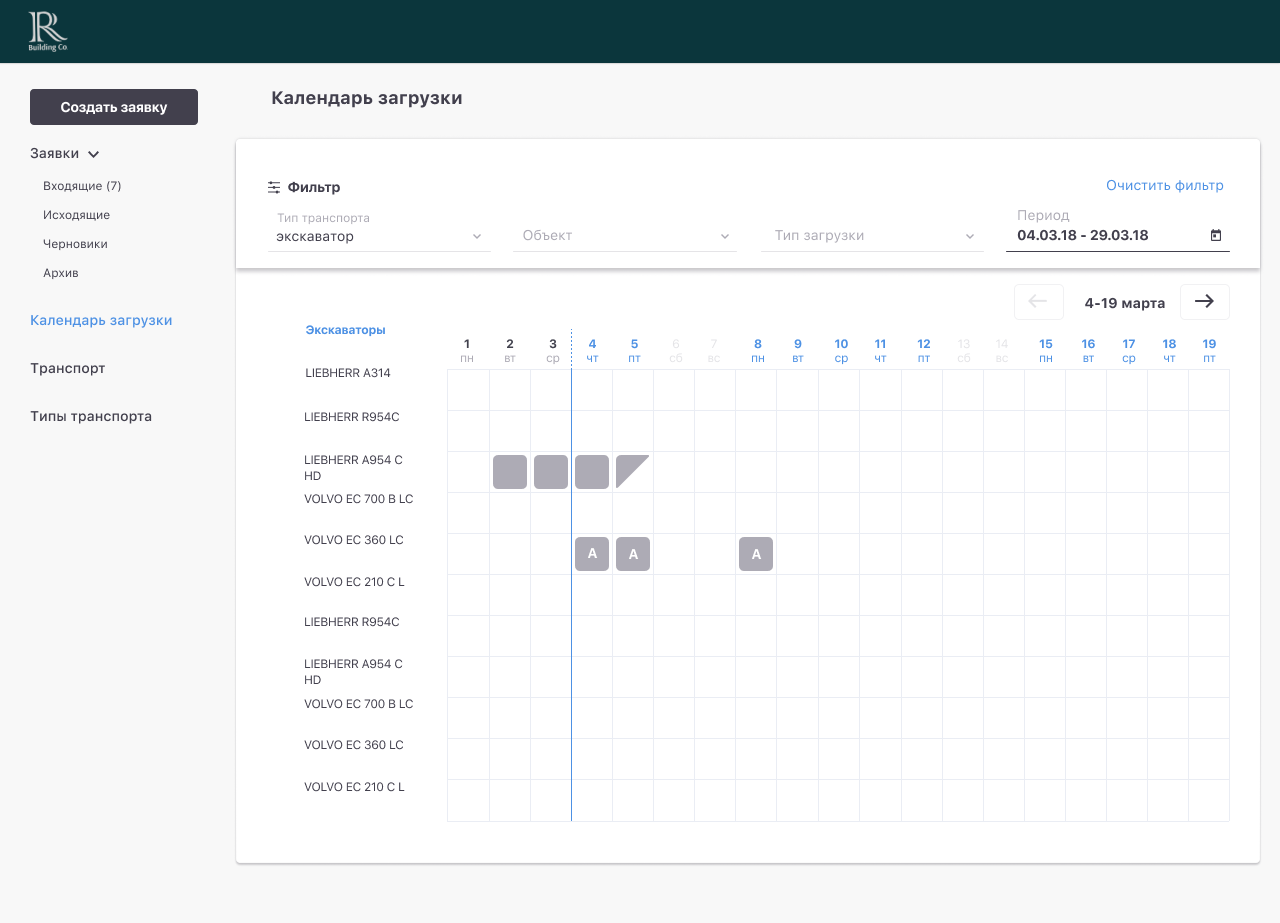
Task: Go to next date range arrow
Action: tap(1205, 302)
